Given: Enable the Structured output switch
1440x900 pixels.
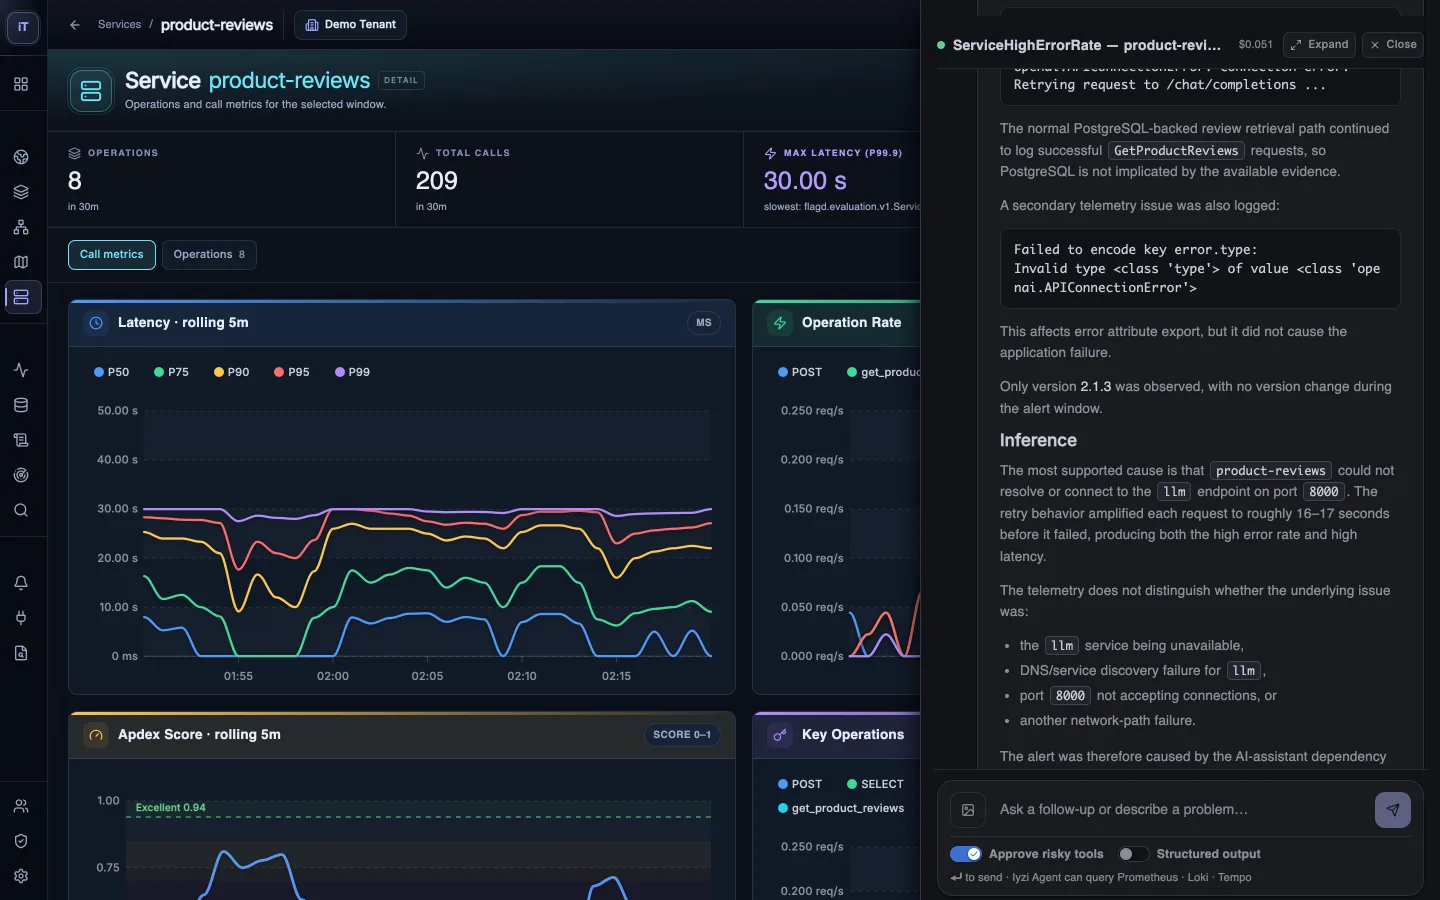Looking at the screenshot, I should 1133,854.
